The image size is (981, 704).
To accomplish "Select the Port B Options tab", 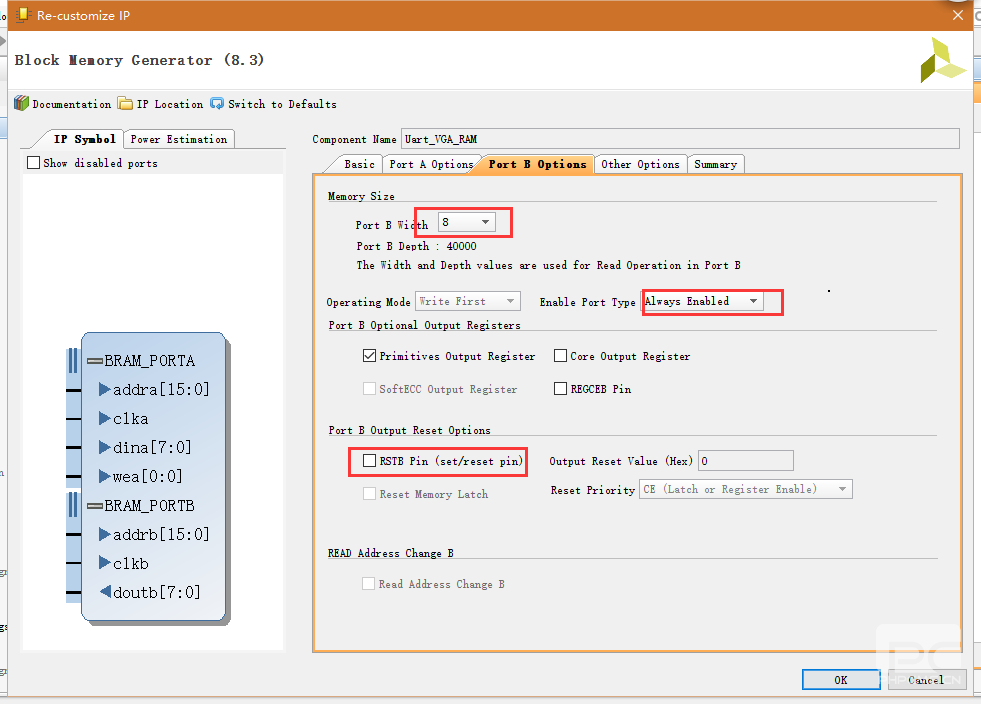I will click(x=537, y=164).
